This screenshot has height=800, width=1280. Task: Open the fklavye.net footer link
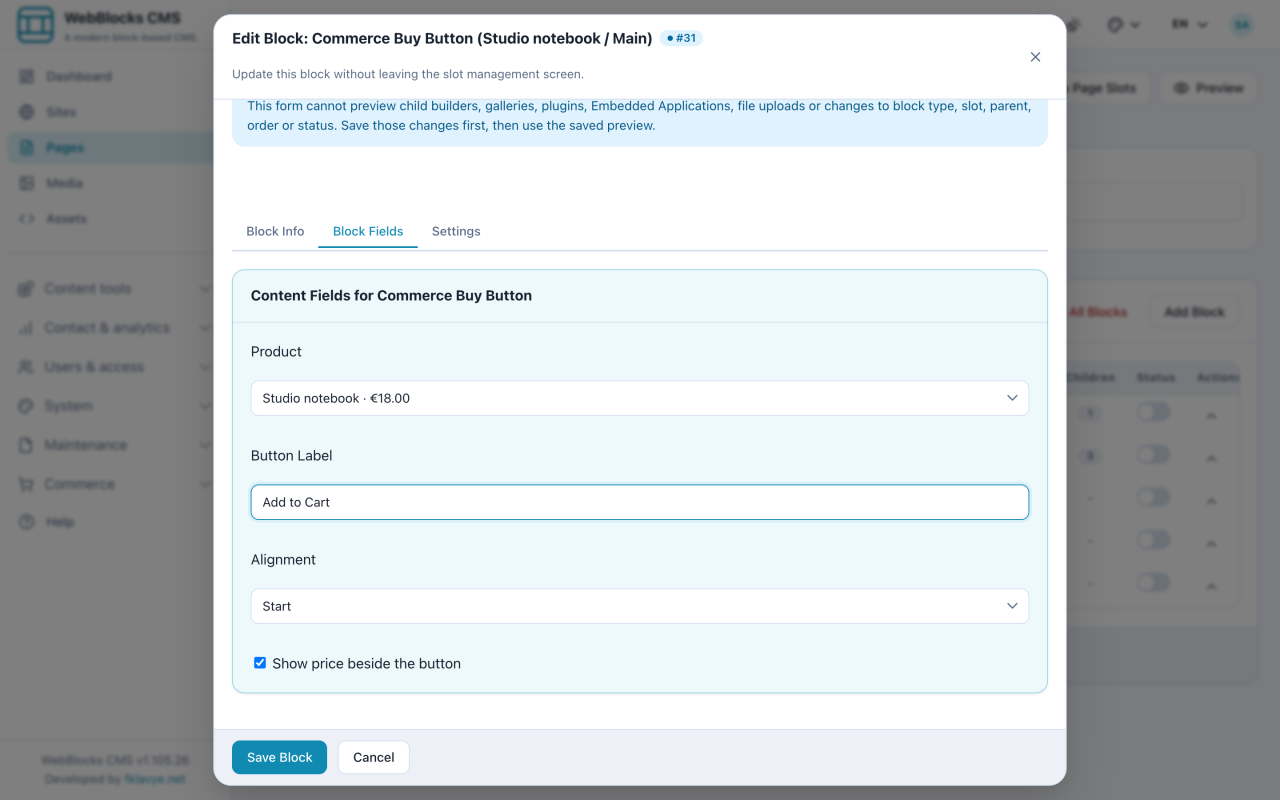point(156,779)
